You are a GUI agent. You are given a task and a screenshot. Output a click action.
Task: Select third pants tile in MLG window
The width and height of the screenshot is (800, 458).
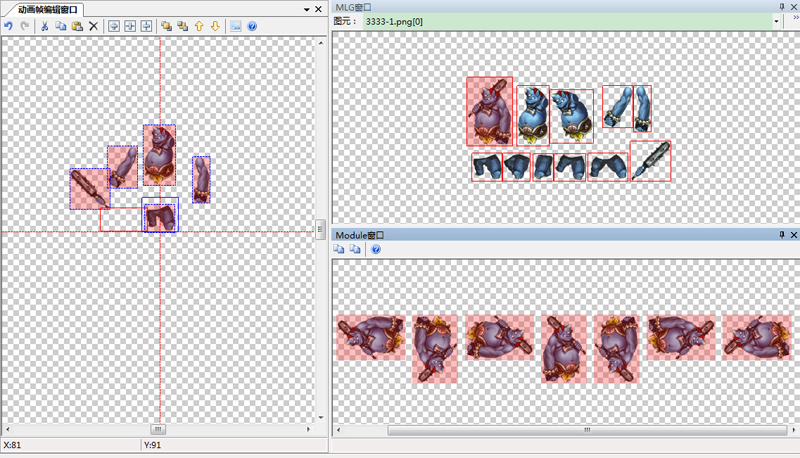tap(543, 167)
